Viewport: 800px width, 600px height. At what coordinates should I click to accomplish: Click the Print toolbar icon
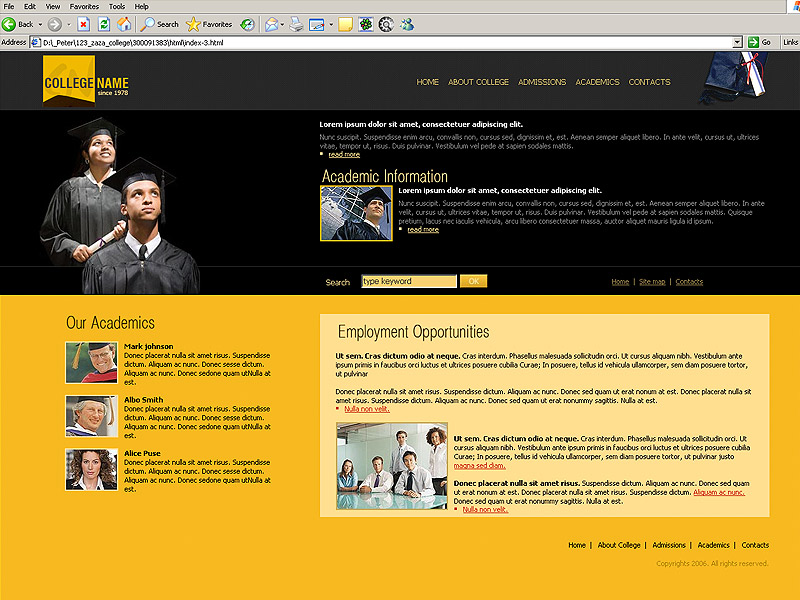tap(296, 23)
